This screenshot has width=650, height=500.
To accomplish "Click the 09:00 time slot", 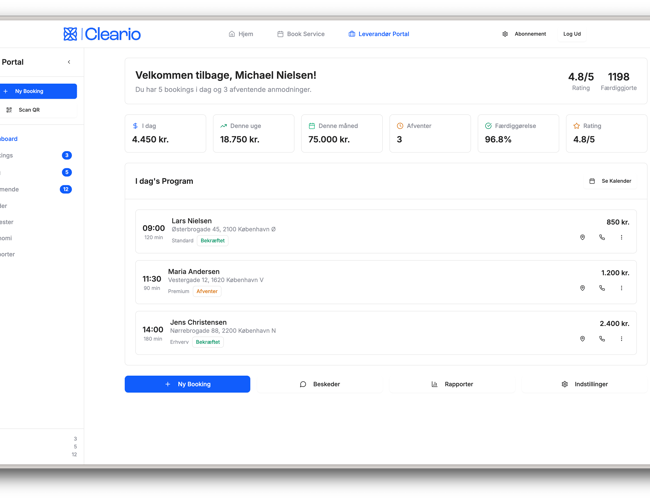I will [153, 228].
